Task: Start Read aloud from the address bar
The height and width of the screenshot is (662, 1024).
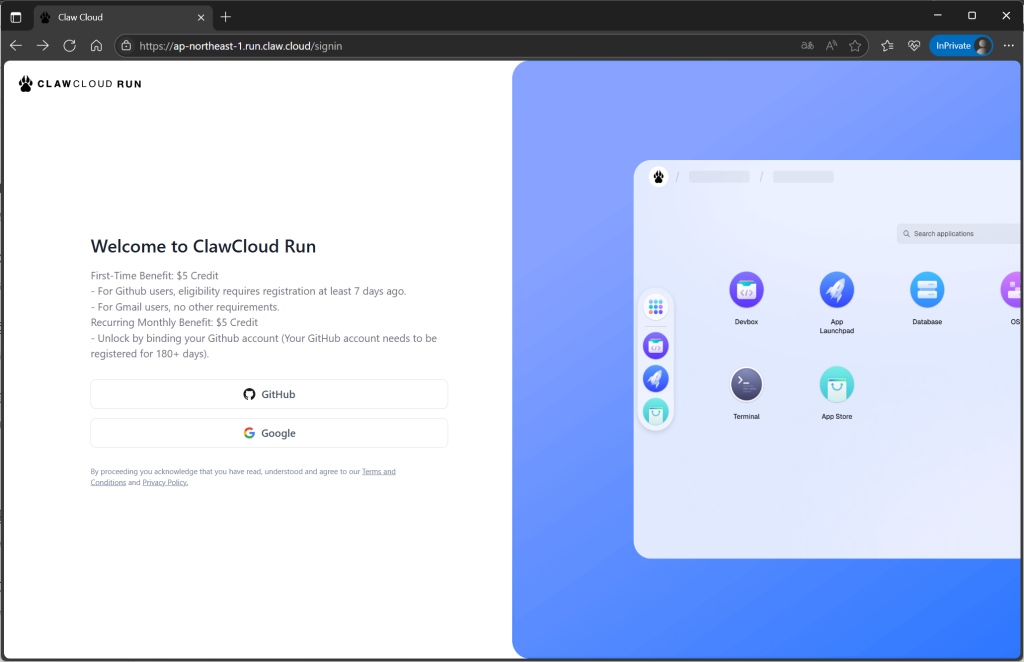Action: 831,46
